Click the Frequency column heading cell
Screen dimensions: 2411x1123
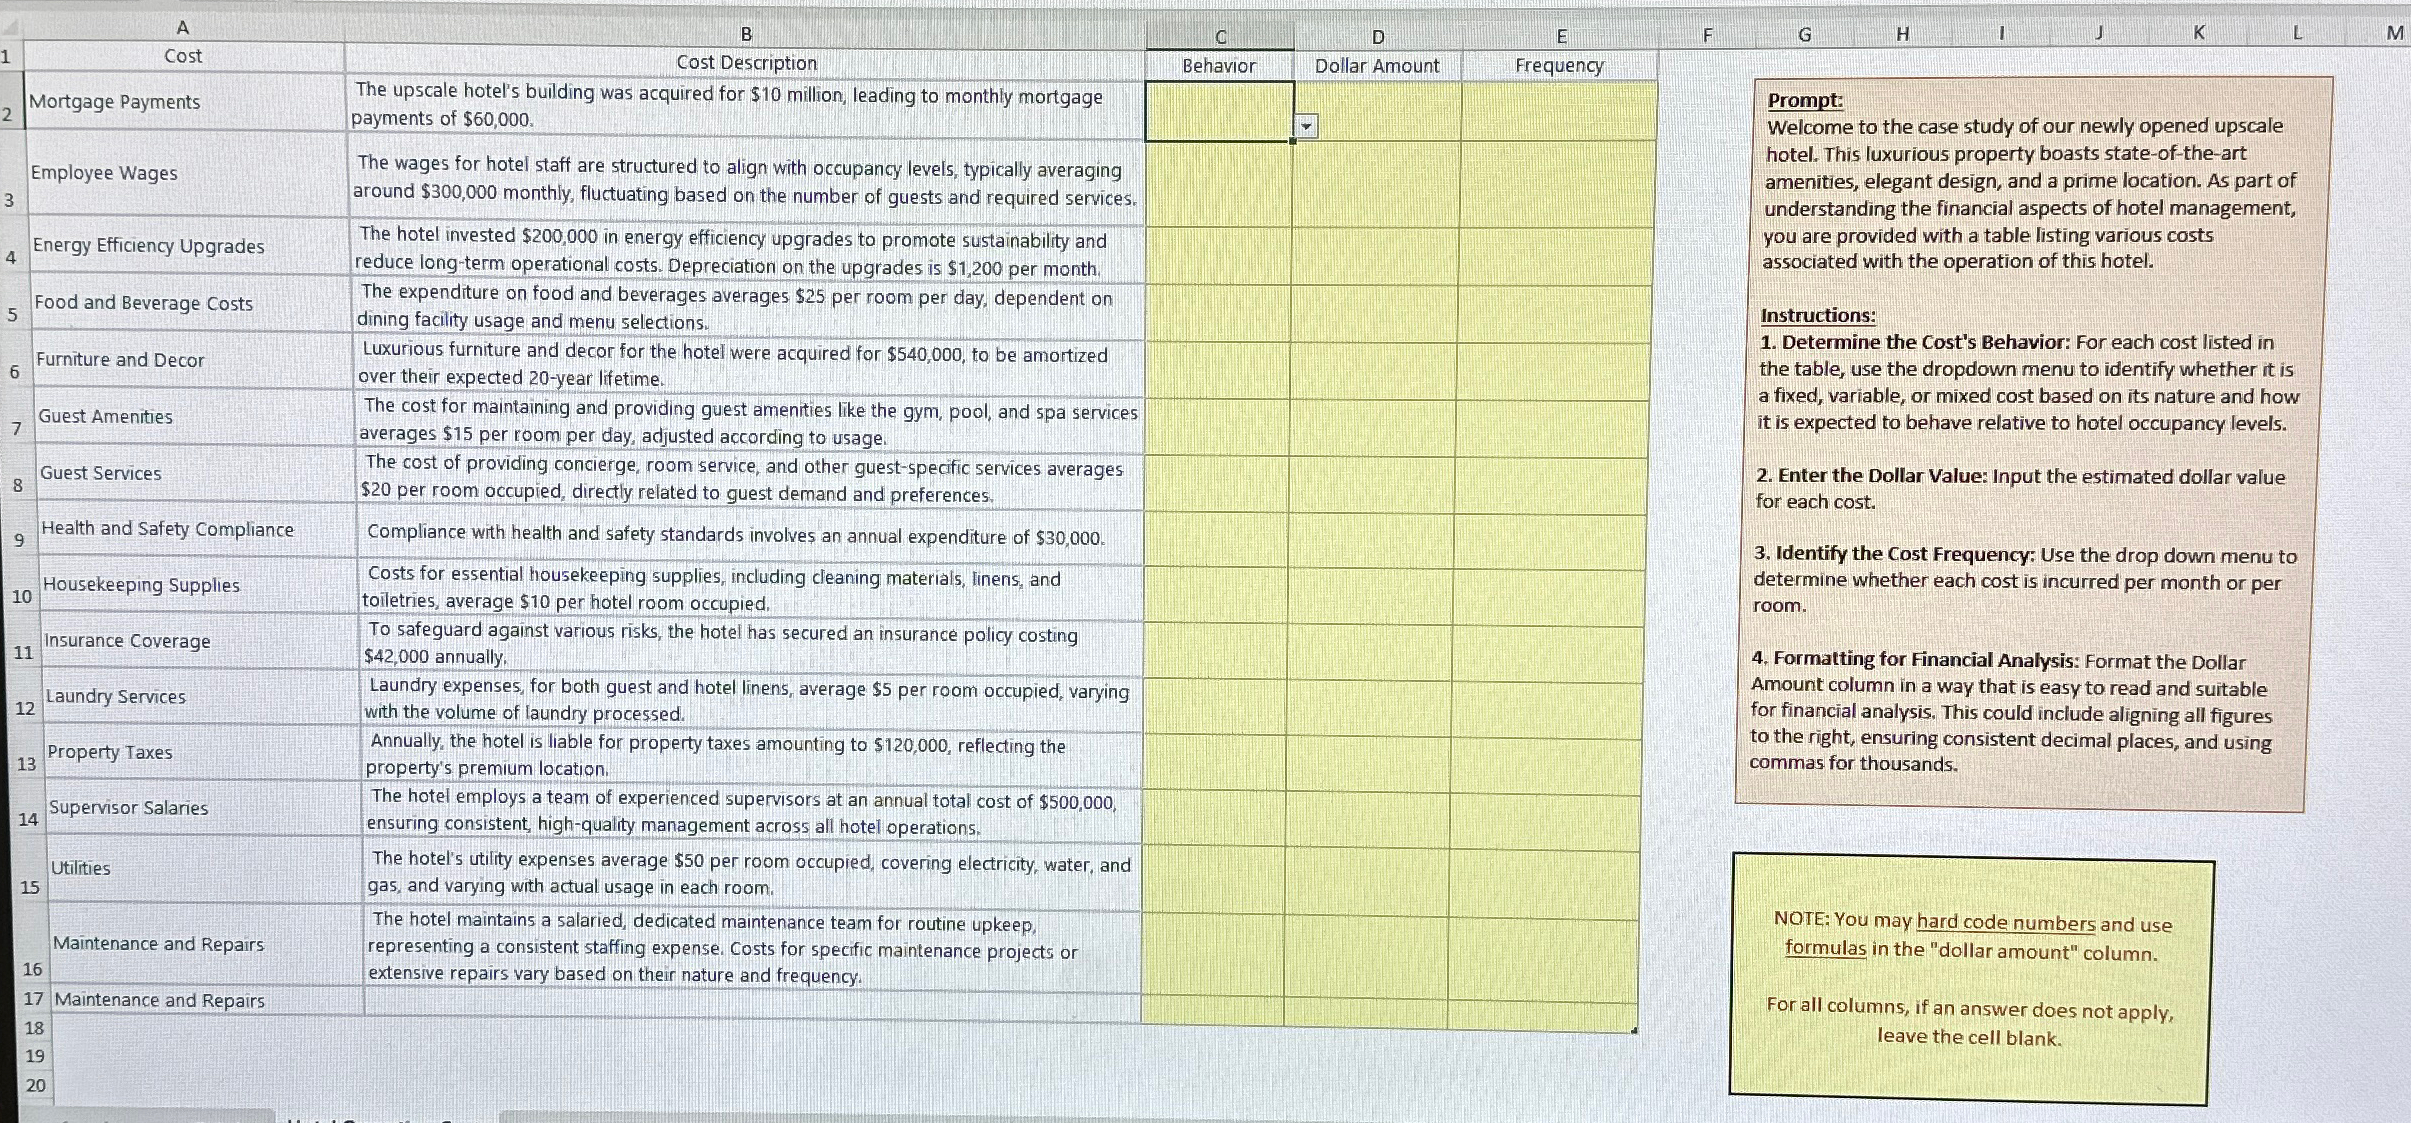pyautogui.click(x=1558, y=66)
